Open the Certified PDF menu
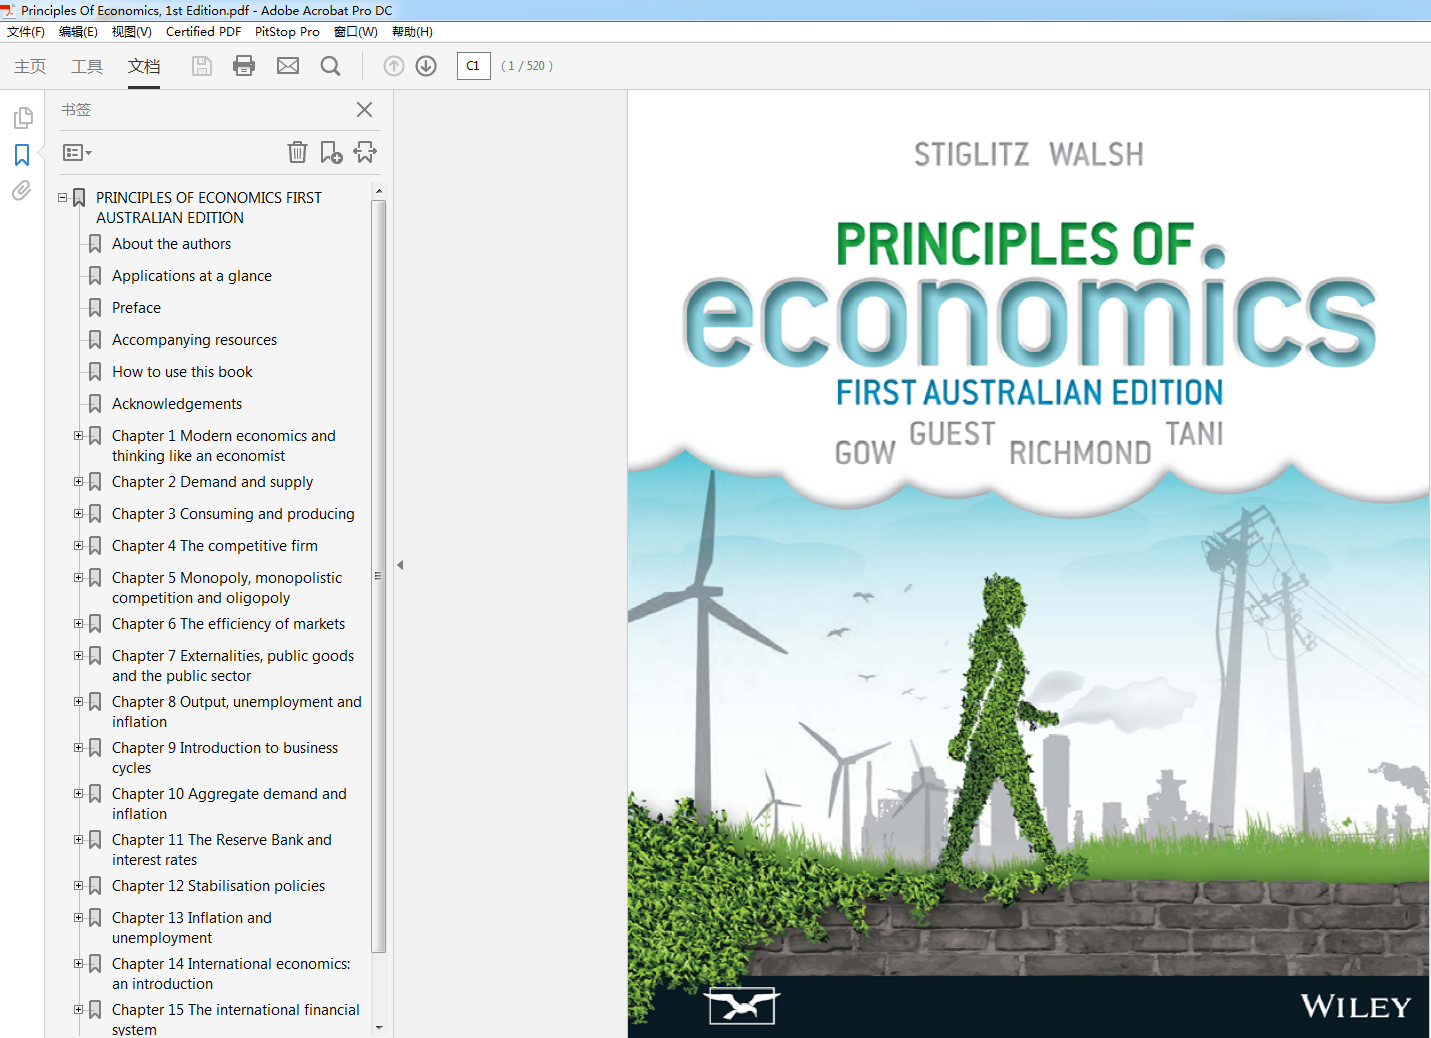 click(x=203, y=32)
